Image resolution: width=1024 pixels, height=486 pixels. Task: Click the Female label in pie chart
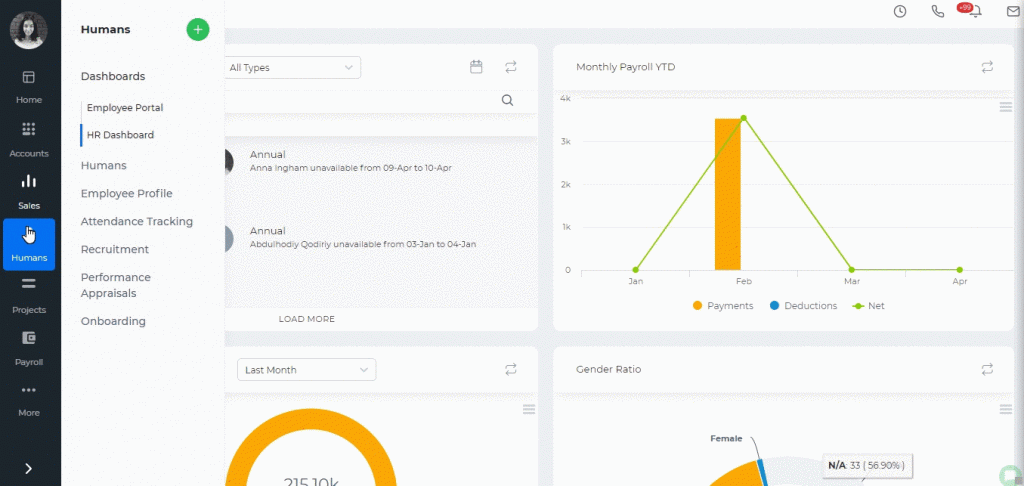coord(726,438)
